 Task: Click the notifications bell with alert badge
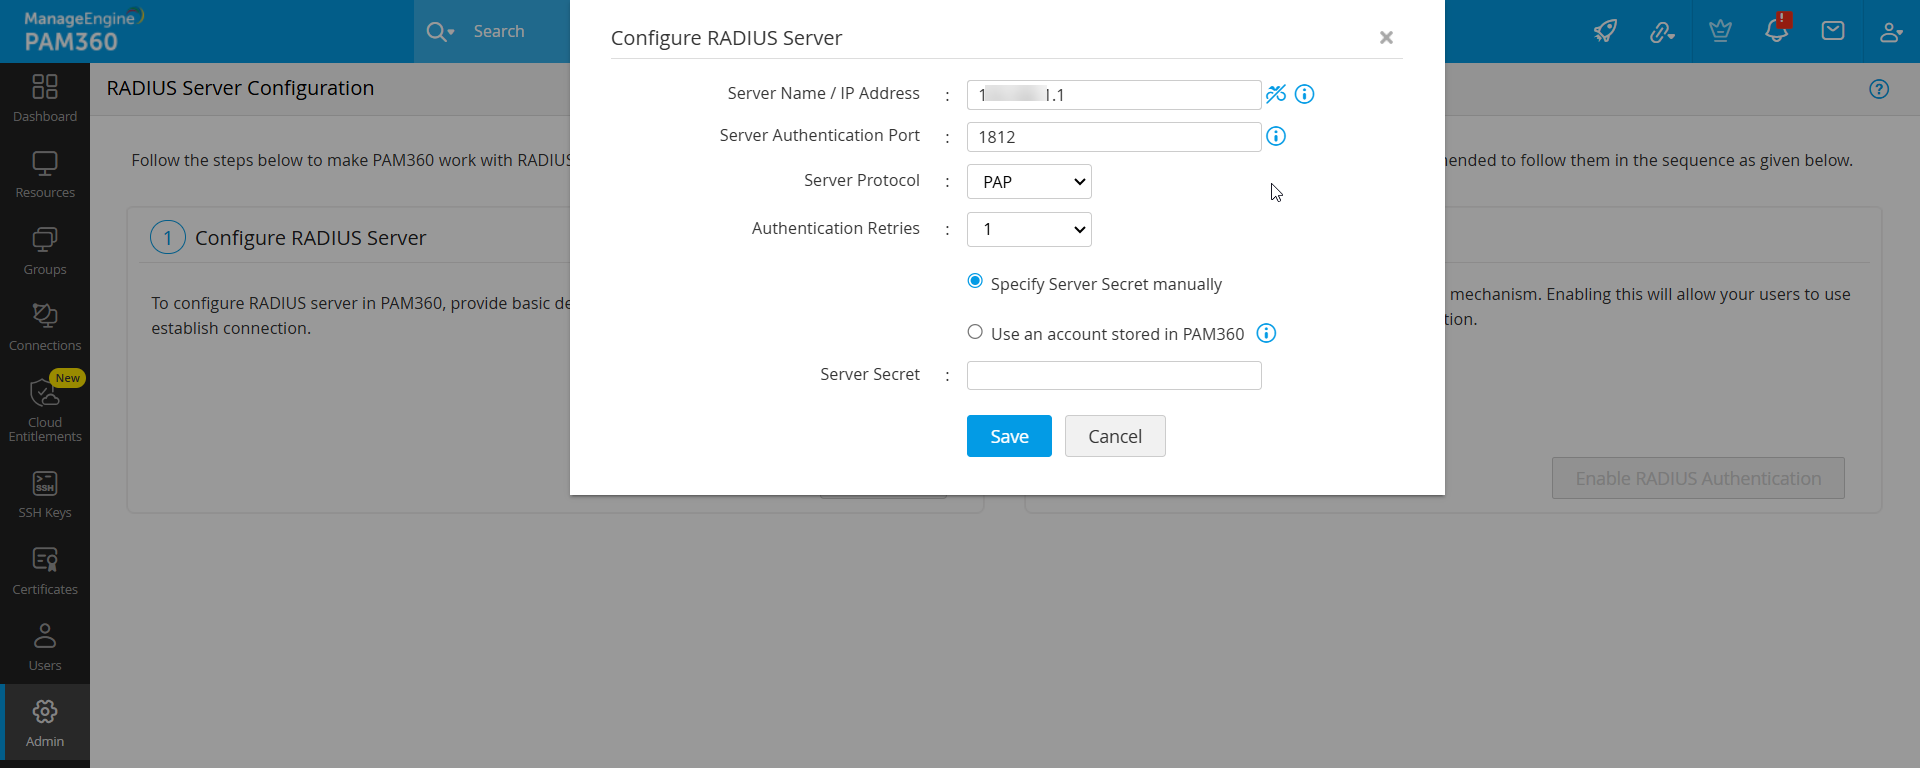coord(1777,31)
